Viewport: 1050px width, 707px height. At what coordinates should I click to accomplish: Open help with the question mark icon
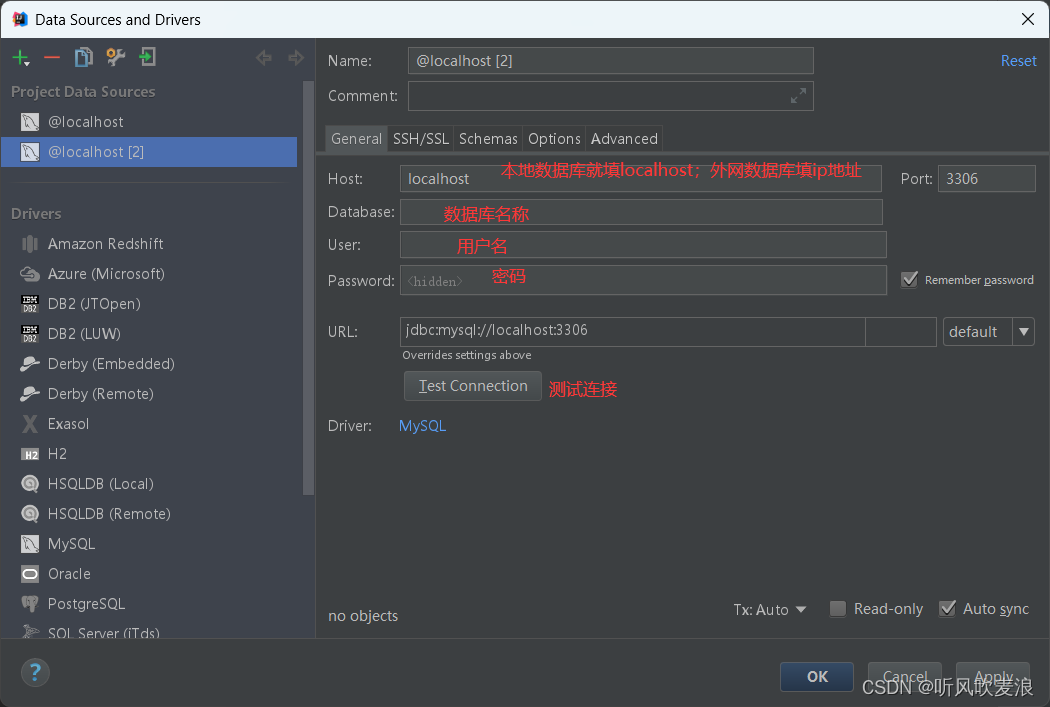[x=35, y=672]
